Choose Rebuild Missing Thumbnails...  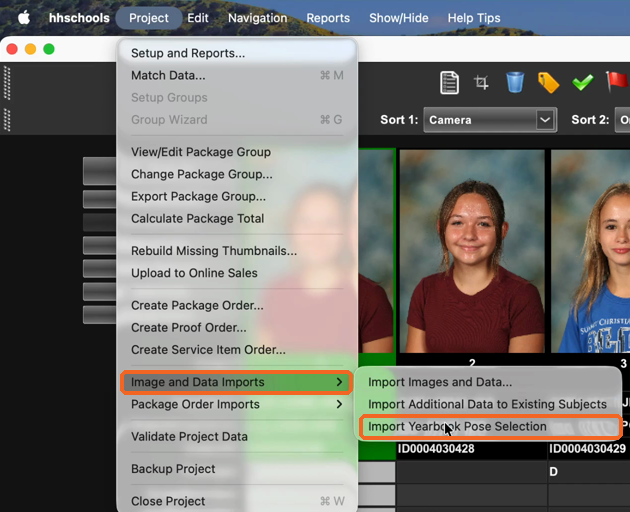coord(237,251)
